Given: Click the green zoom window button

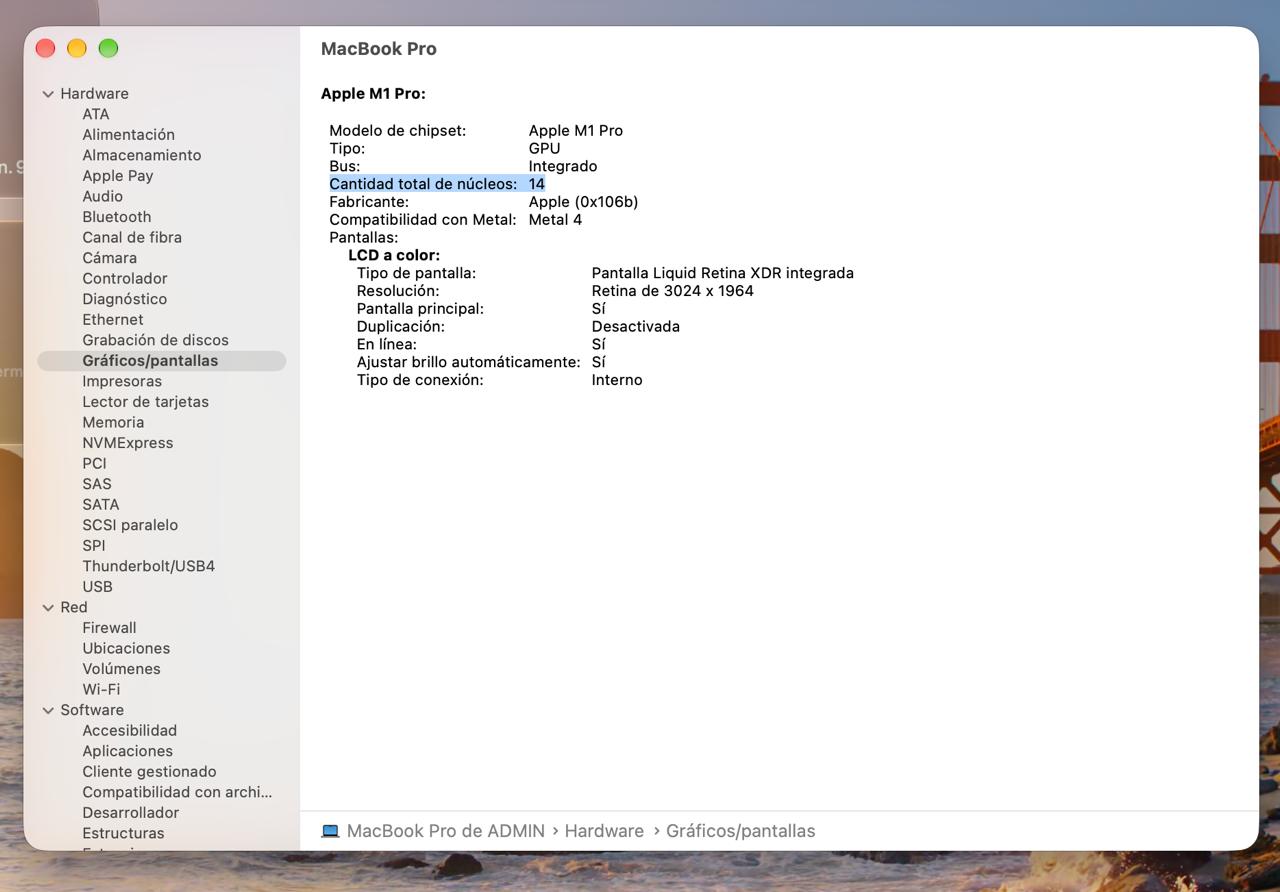Looking at the screenshot, I should pos(109,48).
